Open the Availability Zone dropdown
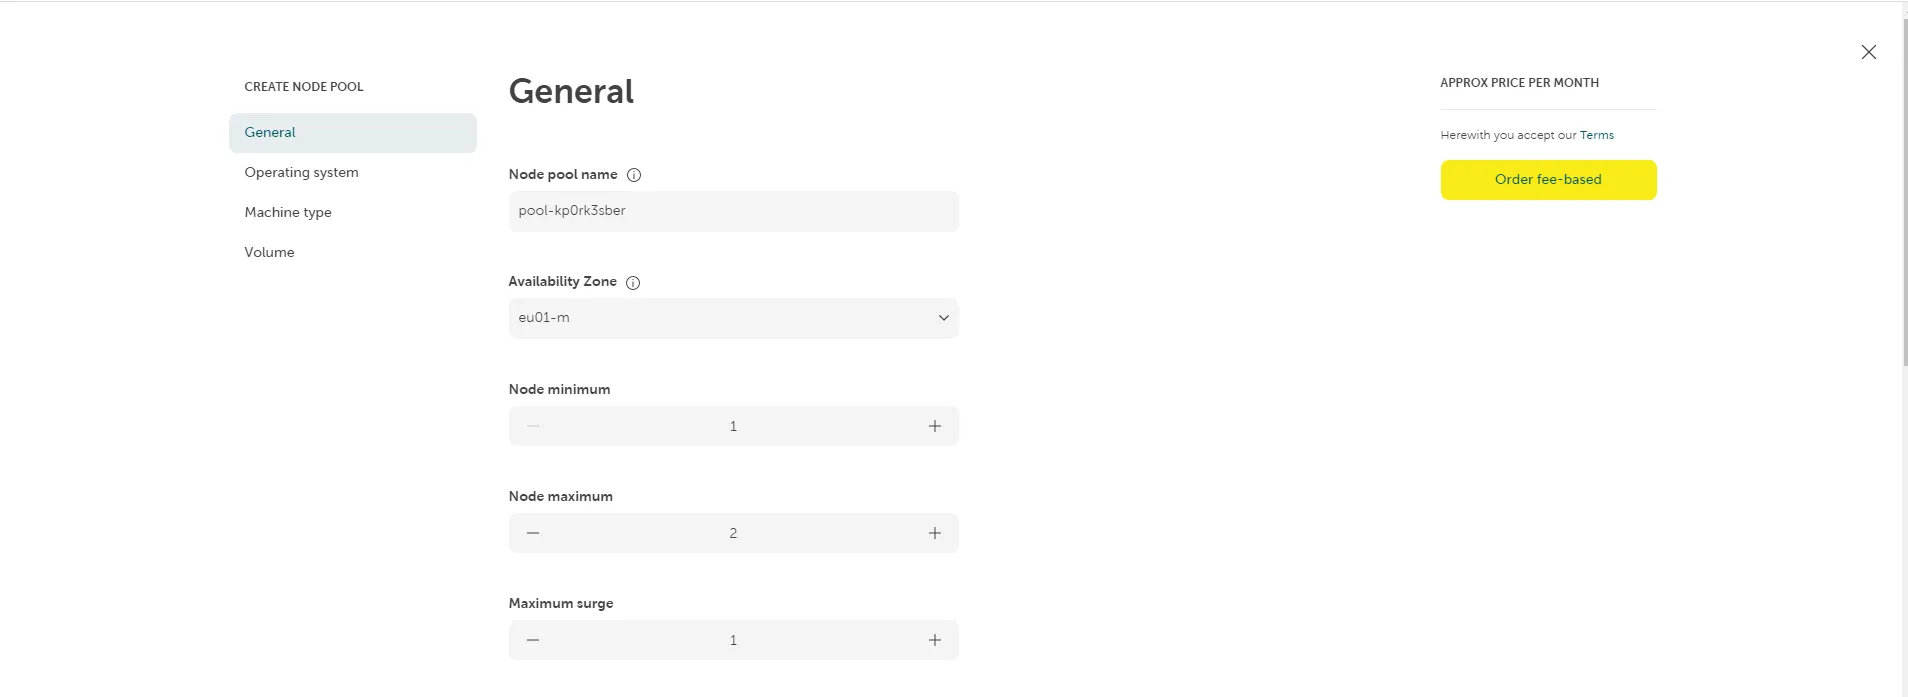1908x697 pixels. (733, 317)
